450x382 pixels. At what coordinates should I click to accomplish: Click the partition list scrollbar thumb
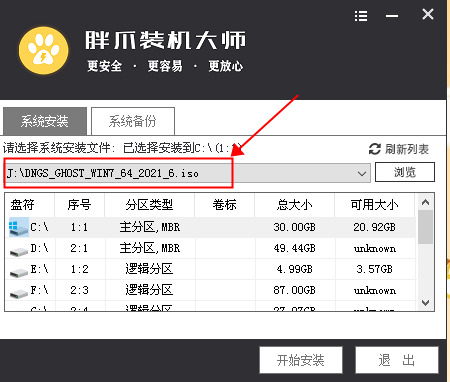pos(425,227)
